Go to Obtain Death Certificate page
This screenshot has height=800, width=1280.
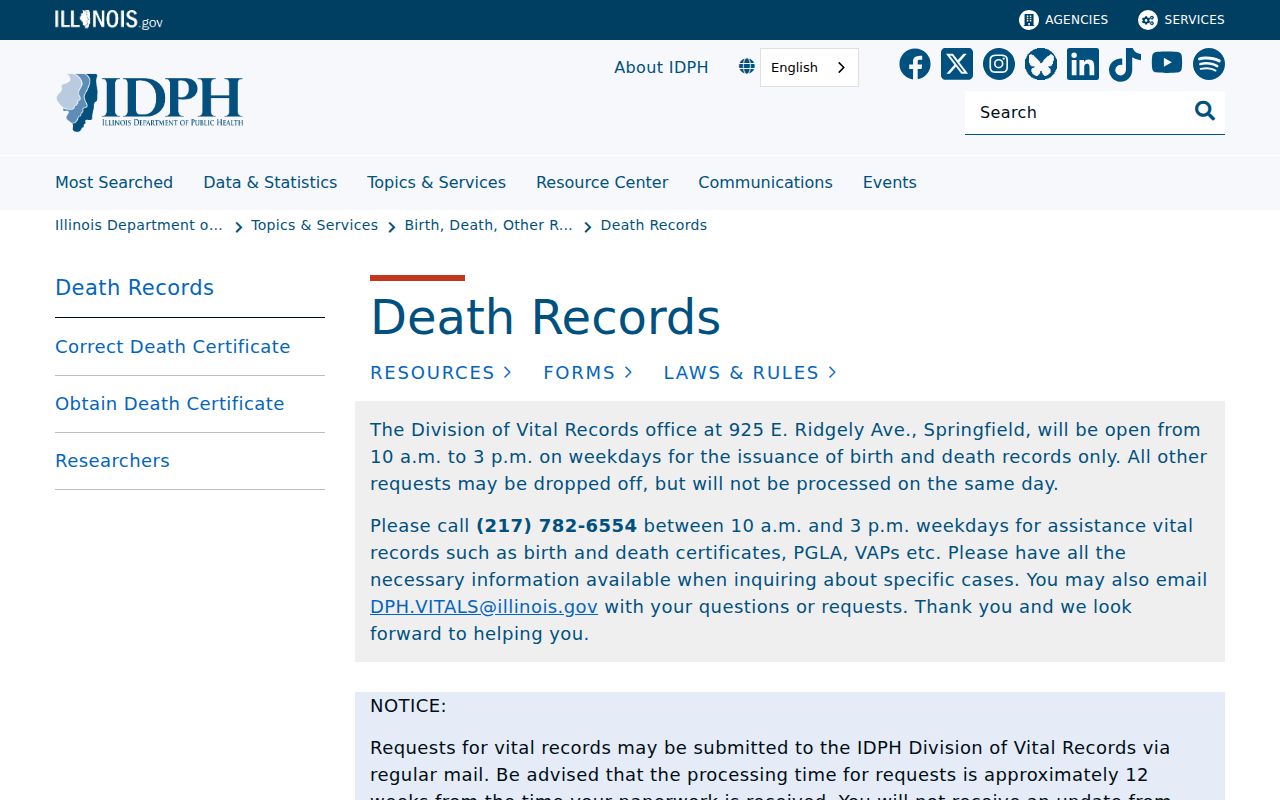tap(170, 403)
